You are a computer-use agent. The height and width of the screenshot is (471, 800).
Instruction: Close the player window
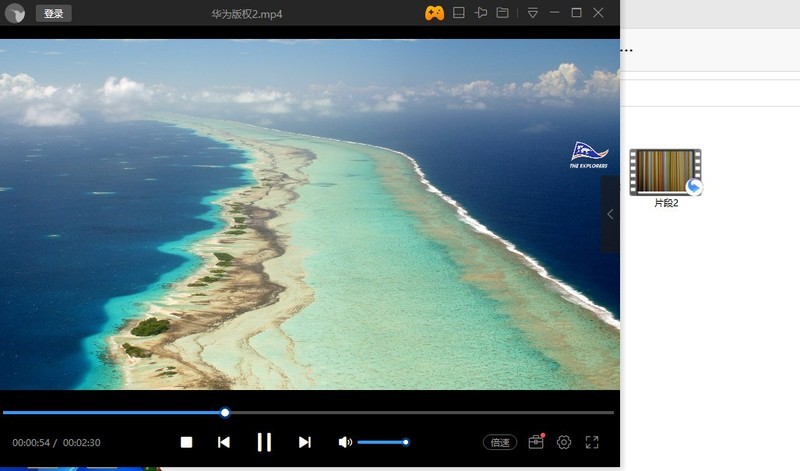(598, 13)
